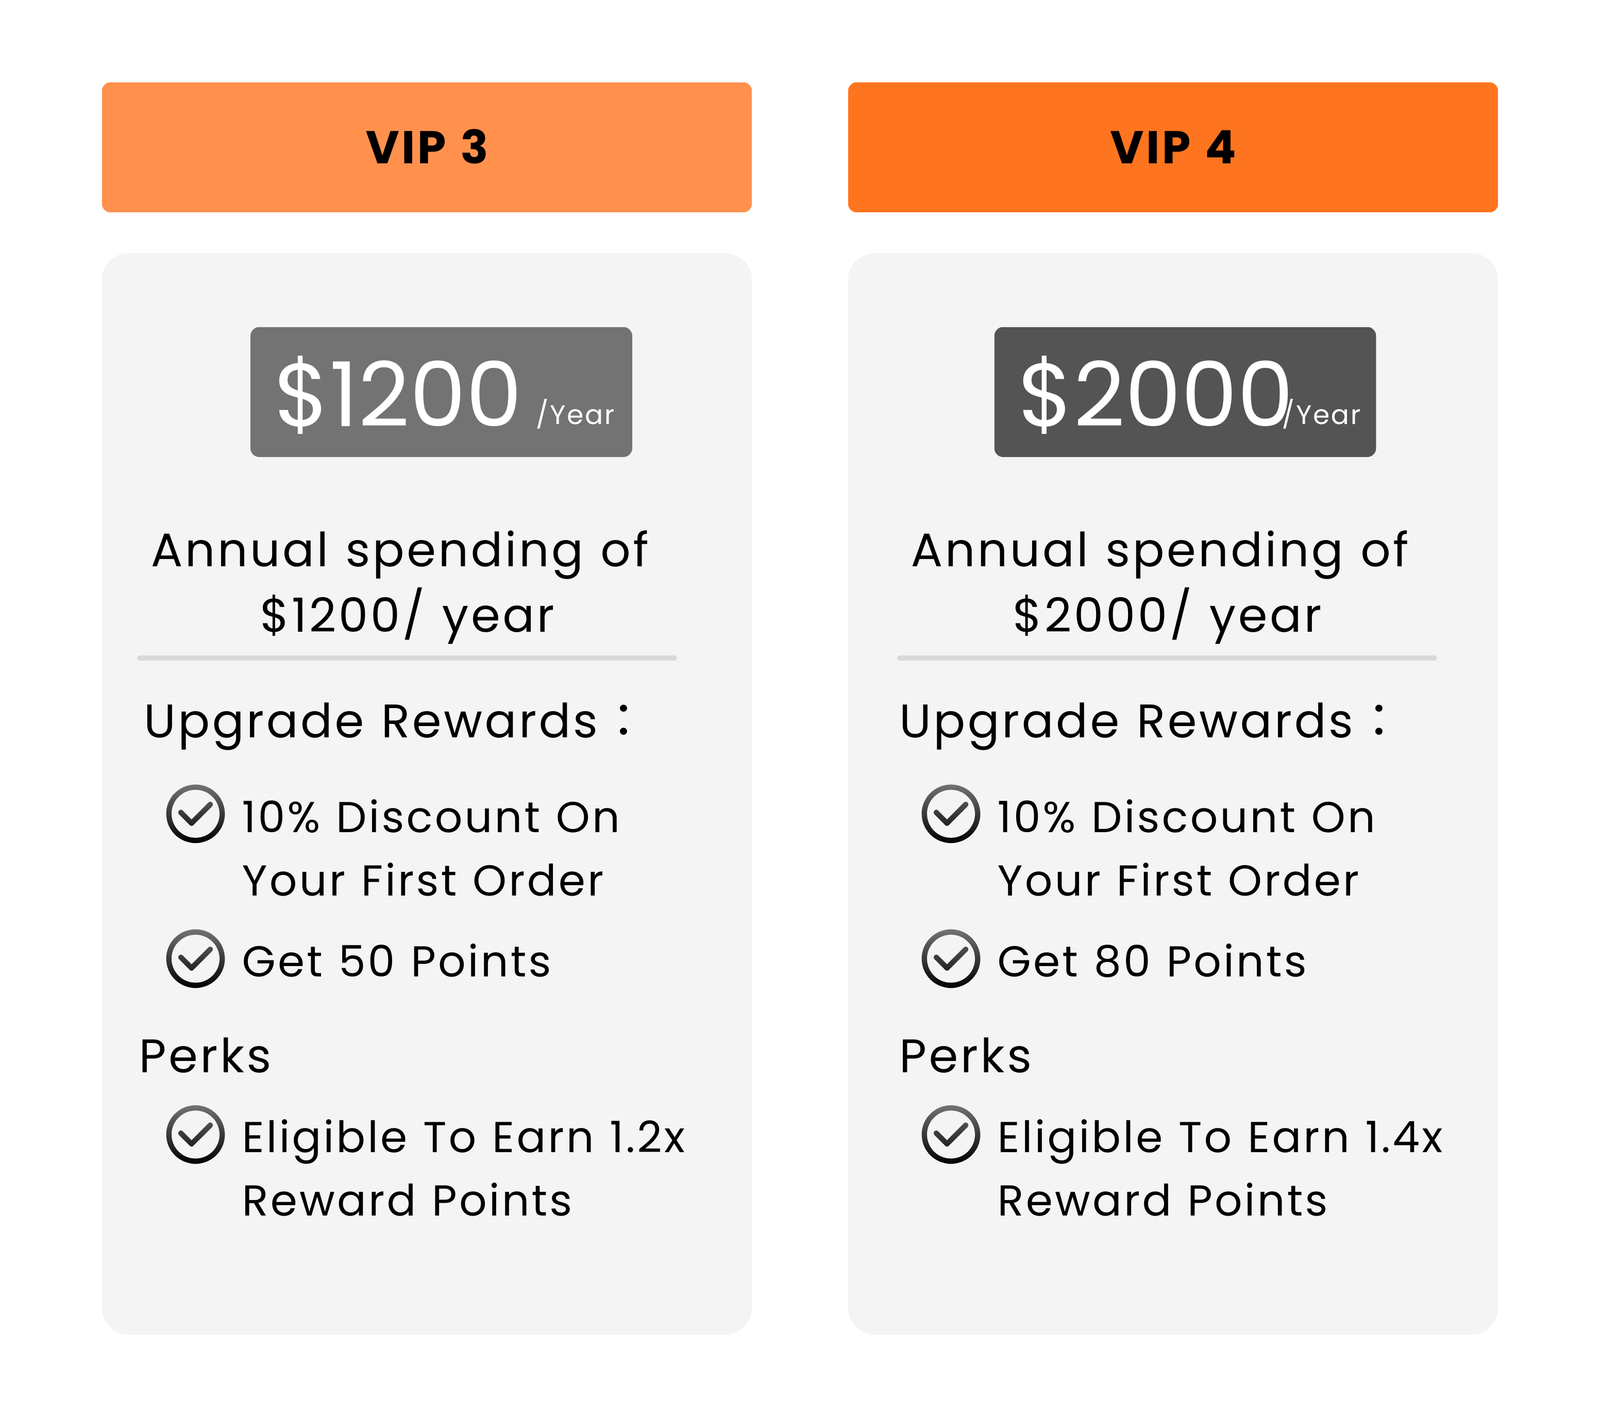Image resolution: width=1600 pixels, height=1417 pixels.
Task: Click the checkmark icon next to Get 80 Points
Action: [950, 959]
